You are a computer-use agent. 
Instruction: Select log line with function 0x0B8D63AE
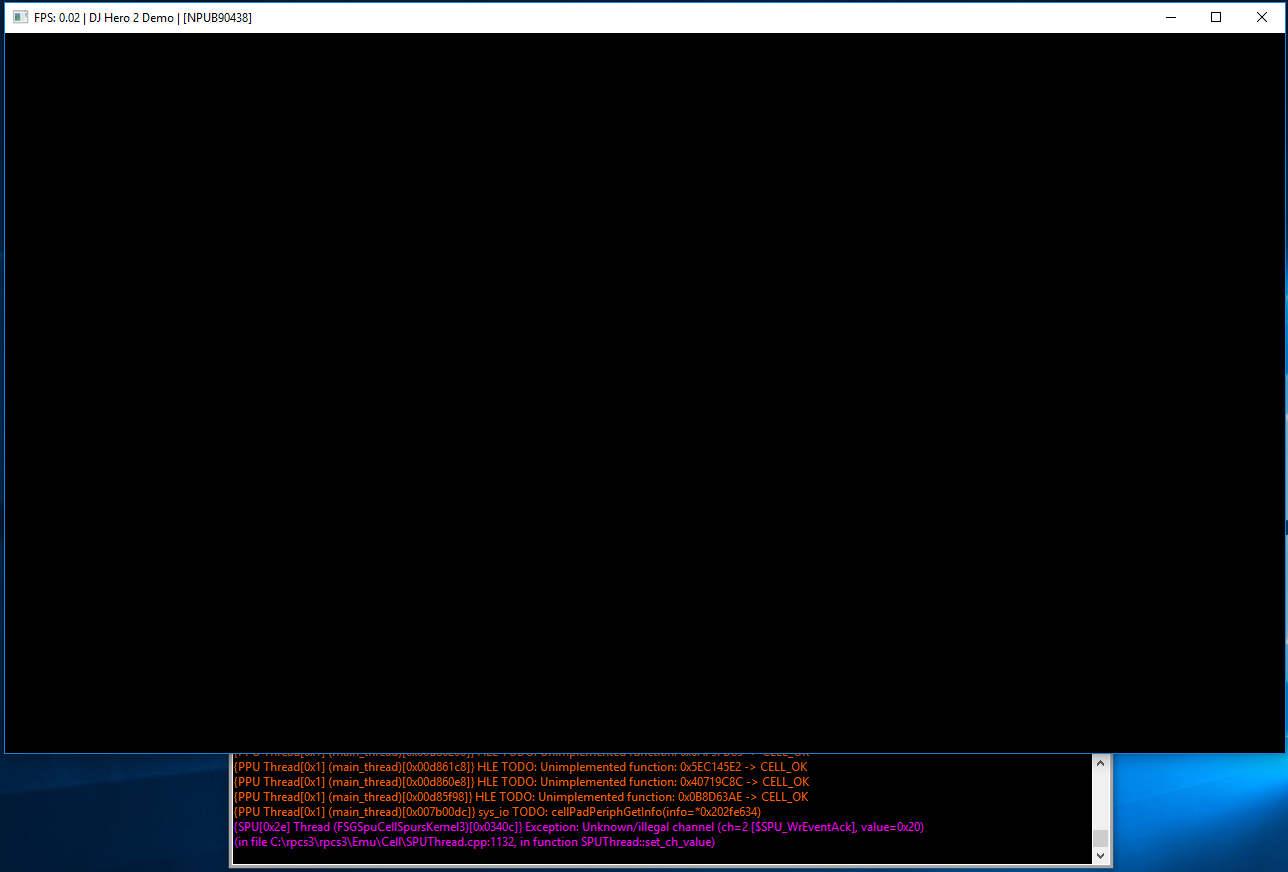tap(520, 797)
